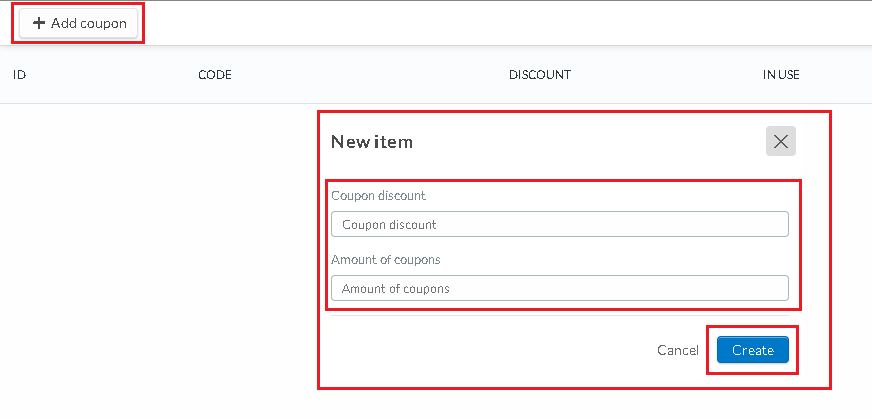
Task: Click the Amount of coupons field label
Action: pyautogui.click(x=385, y=260)
